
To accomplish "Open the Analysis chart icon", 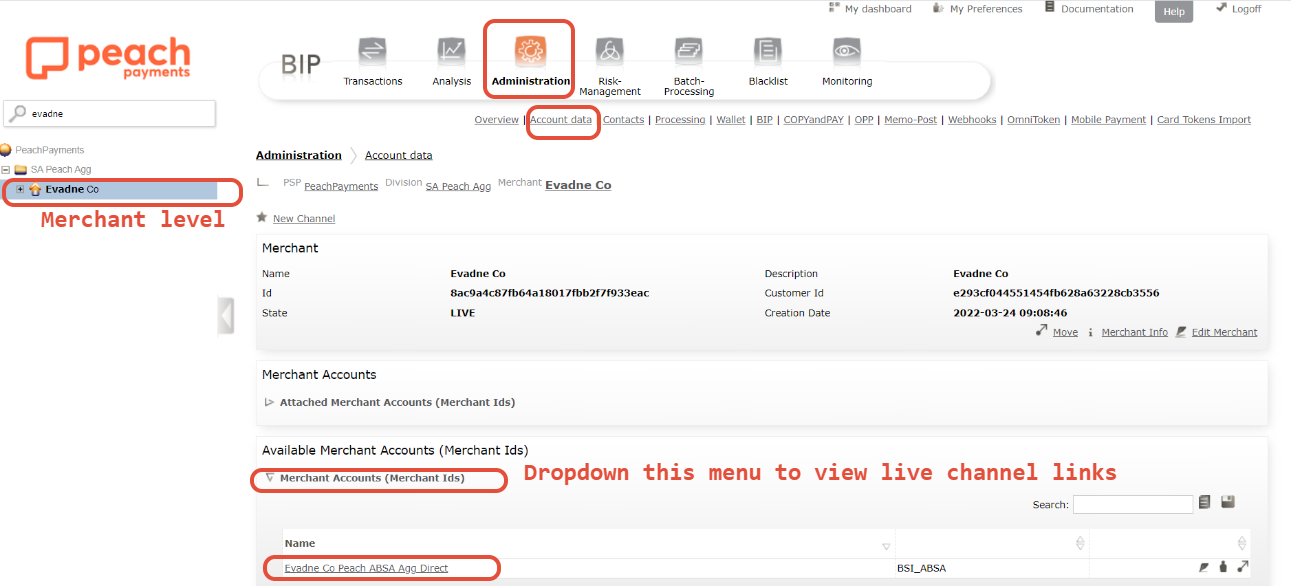I will 451,52.
